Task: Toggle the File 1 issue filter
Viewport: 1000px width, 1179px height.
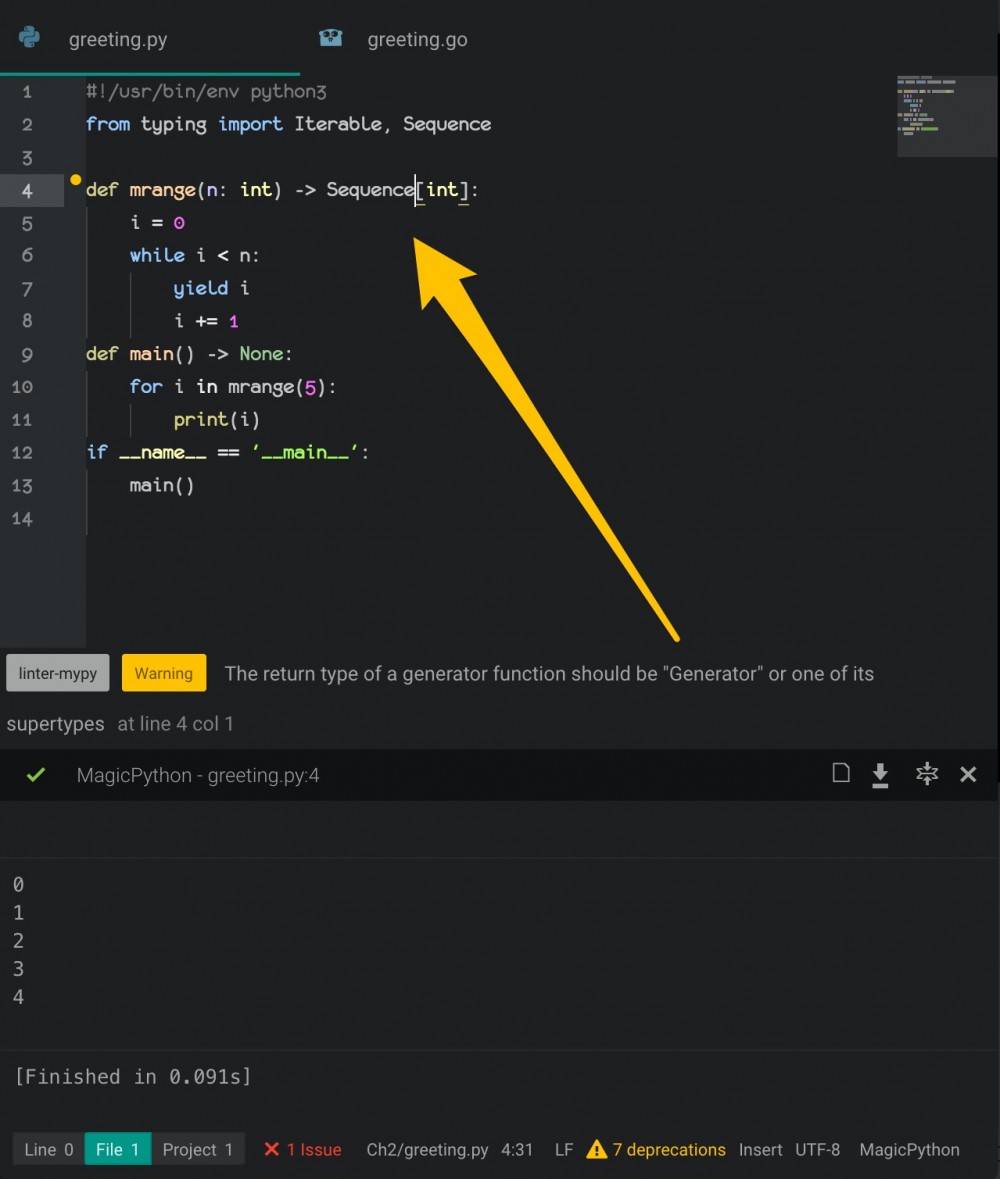Action: coord(118,1149)
